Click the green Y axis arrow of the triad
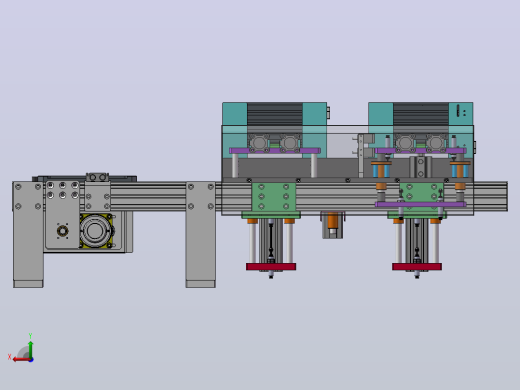Image resolution: width=520 pixels, height=390 pixels. coord(31,349)
